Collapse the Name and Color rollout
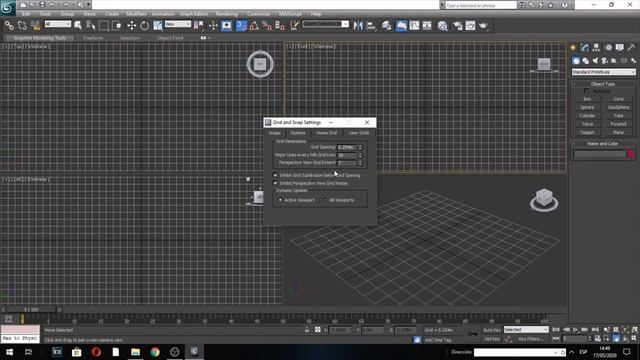 click(603, 144)
